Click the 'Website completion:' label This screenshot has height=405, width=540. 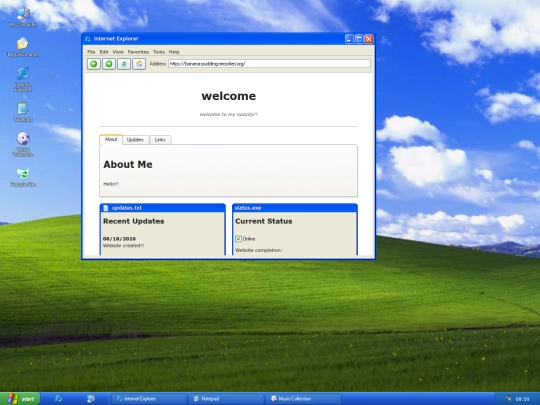click(259, 250)
